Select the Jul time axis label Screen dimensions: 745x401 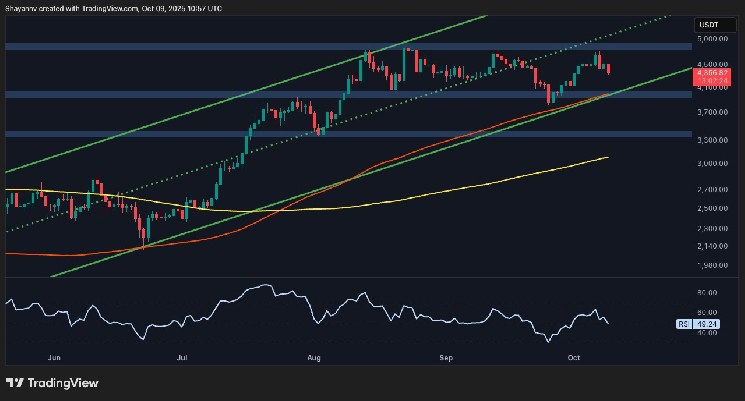(x=183, y=355)
